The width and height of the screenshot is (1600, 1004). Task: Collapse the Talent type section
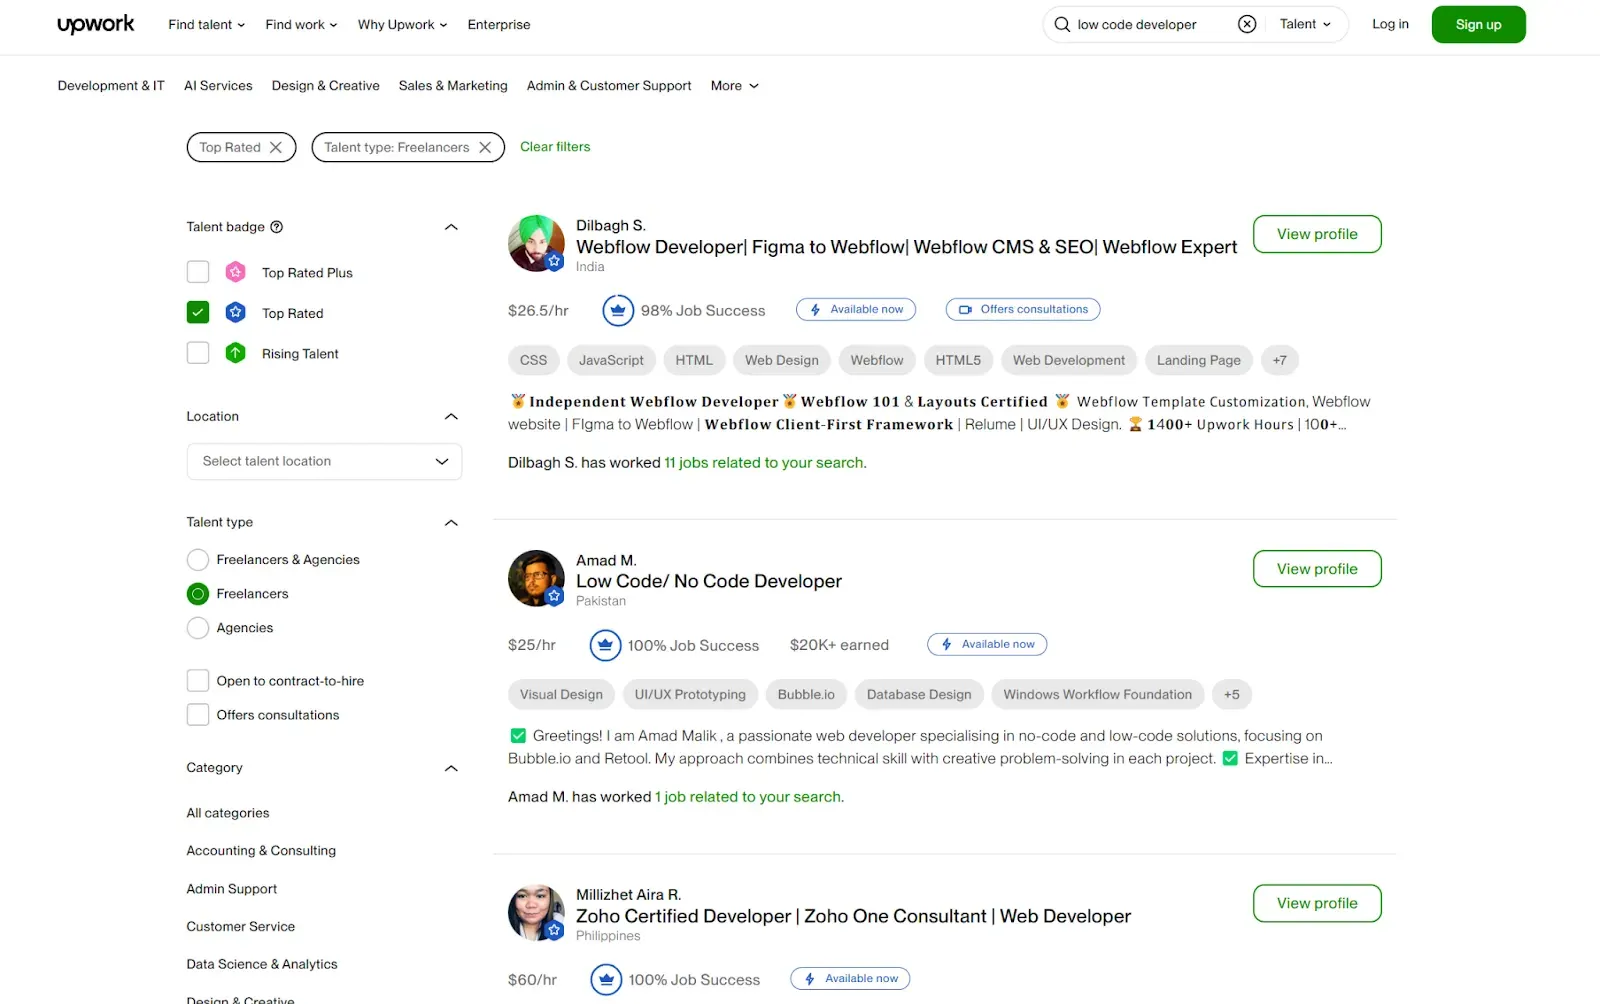(451, 523)
